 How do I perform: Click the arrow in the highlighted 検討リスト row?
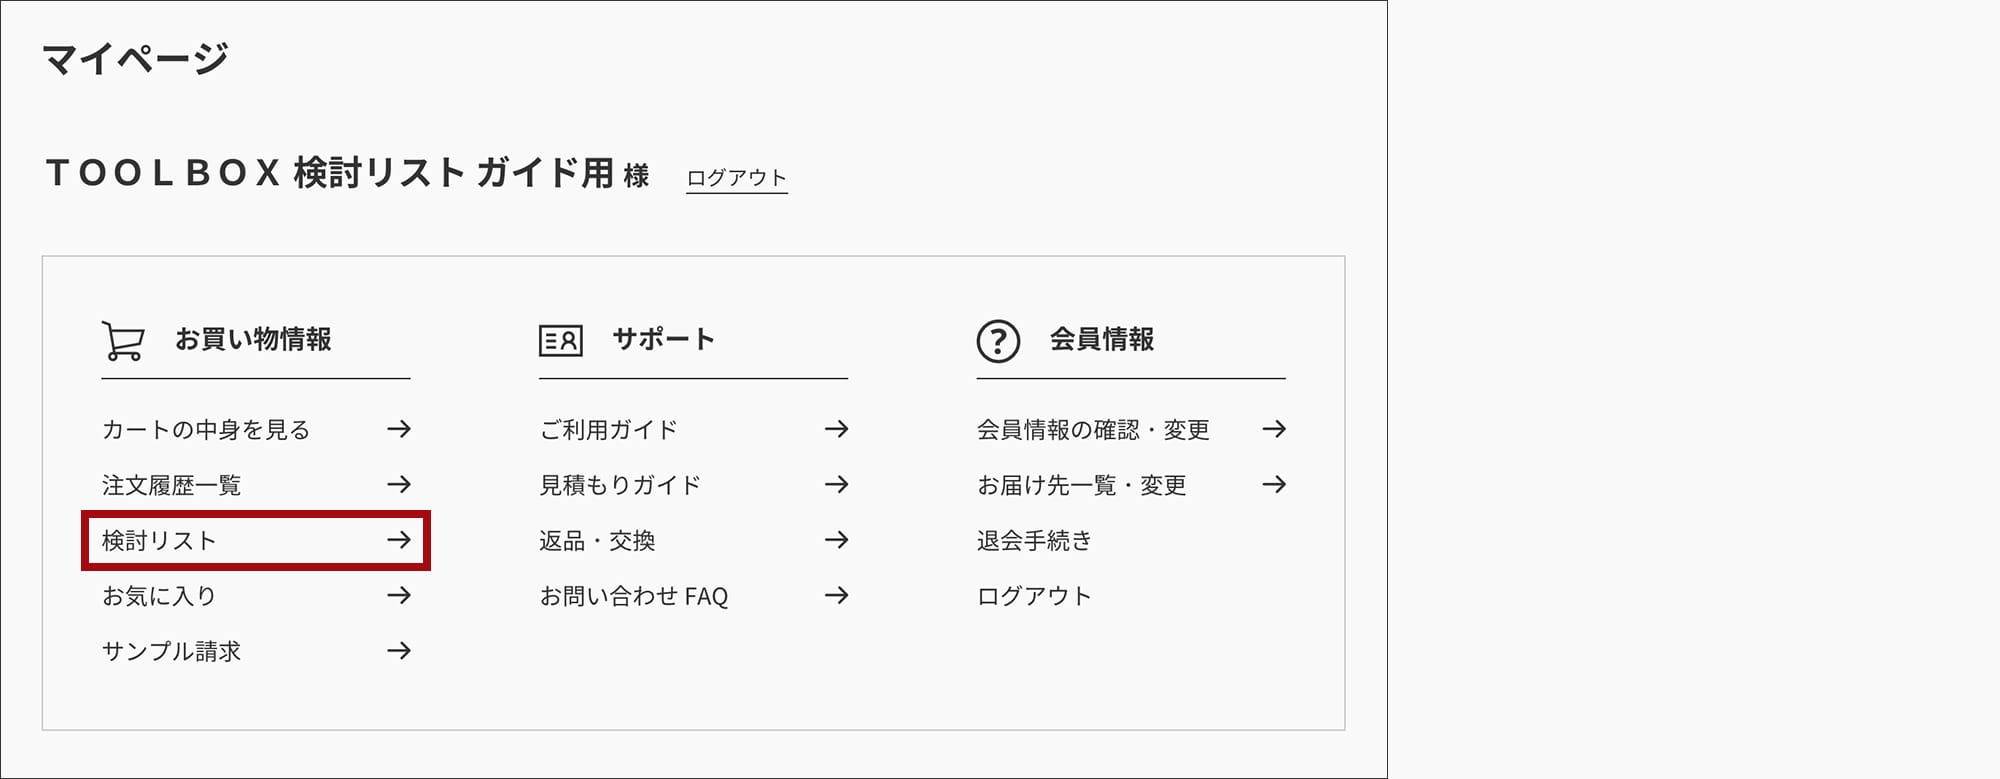[x=399, y=540]
